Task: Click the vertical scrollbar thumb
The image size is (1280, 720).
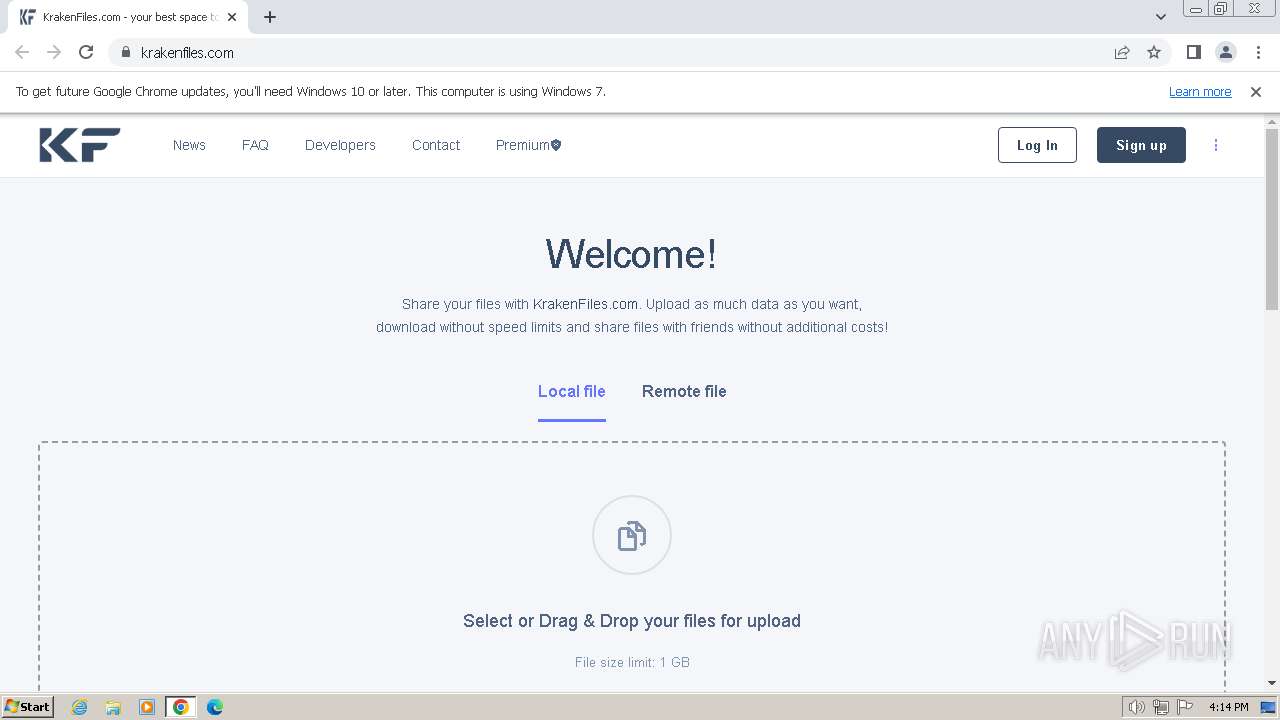Action: [x=1272, y=219]
